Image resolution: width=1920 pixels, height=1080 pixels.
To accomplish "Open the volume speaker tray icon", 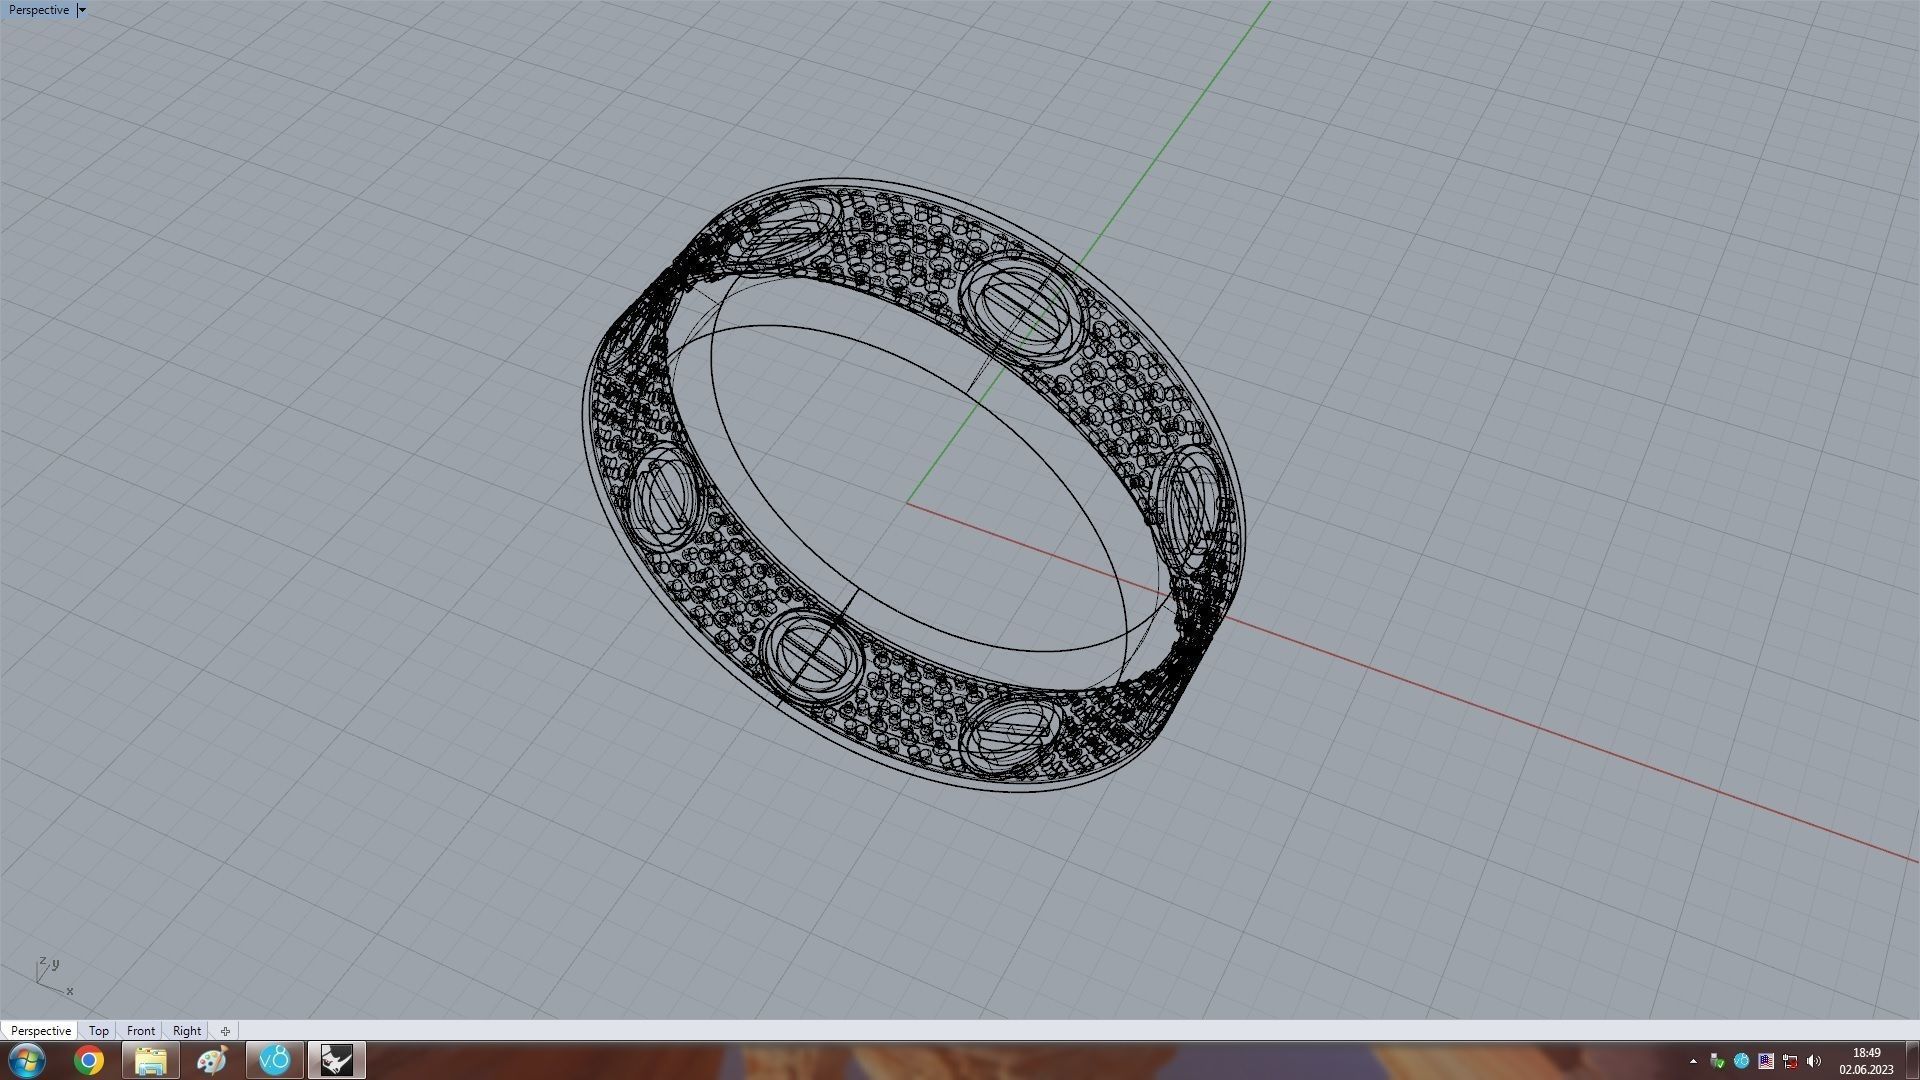I will click(1814, 1061).
